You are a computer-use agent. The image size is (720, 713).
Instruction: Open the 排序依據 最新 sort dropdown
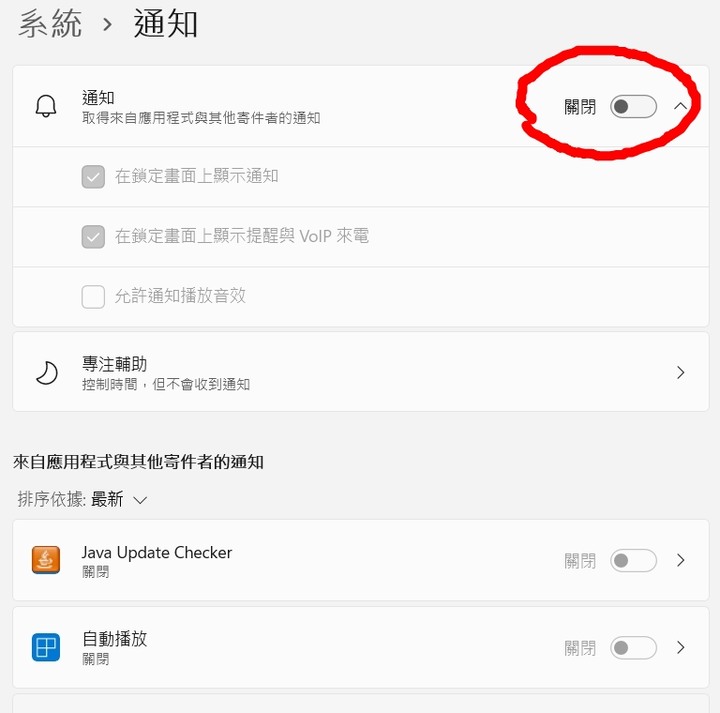click(x=82, y=500)
